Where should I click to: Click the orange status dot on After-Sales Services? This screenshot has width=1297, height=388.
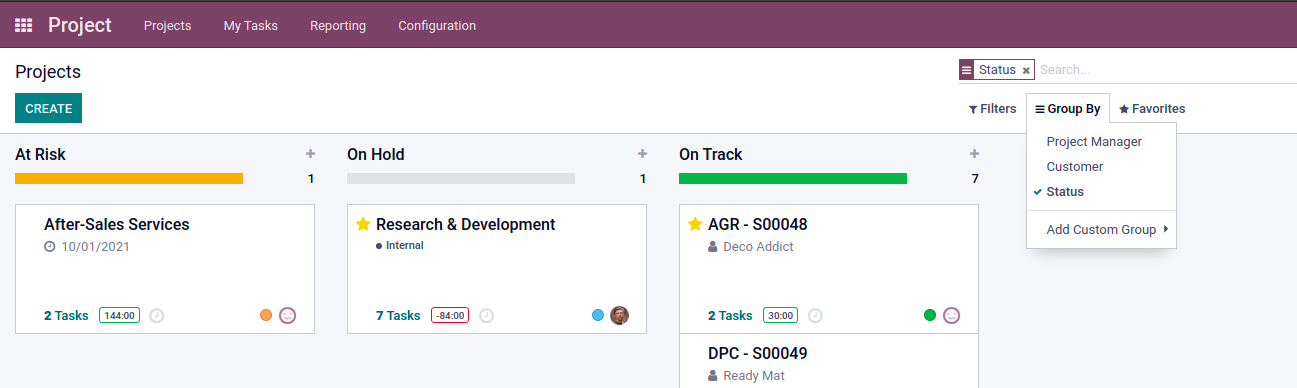coord(266,315)
